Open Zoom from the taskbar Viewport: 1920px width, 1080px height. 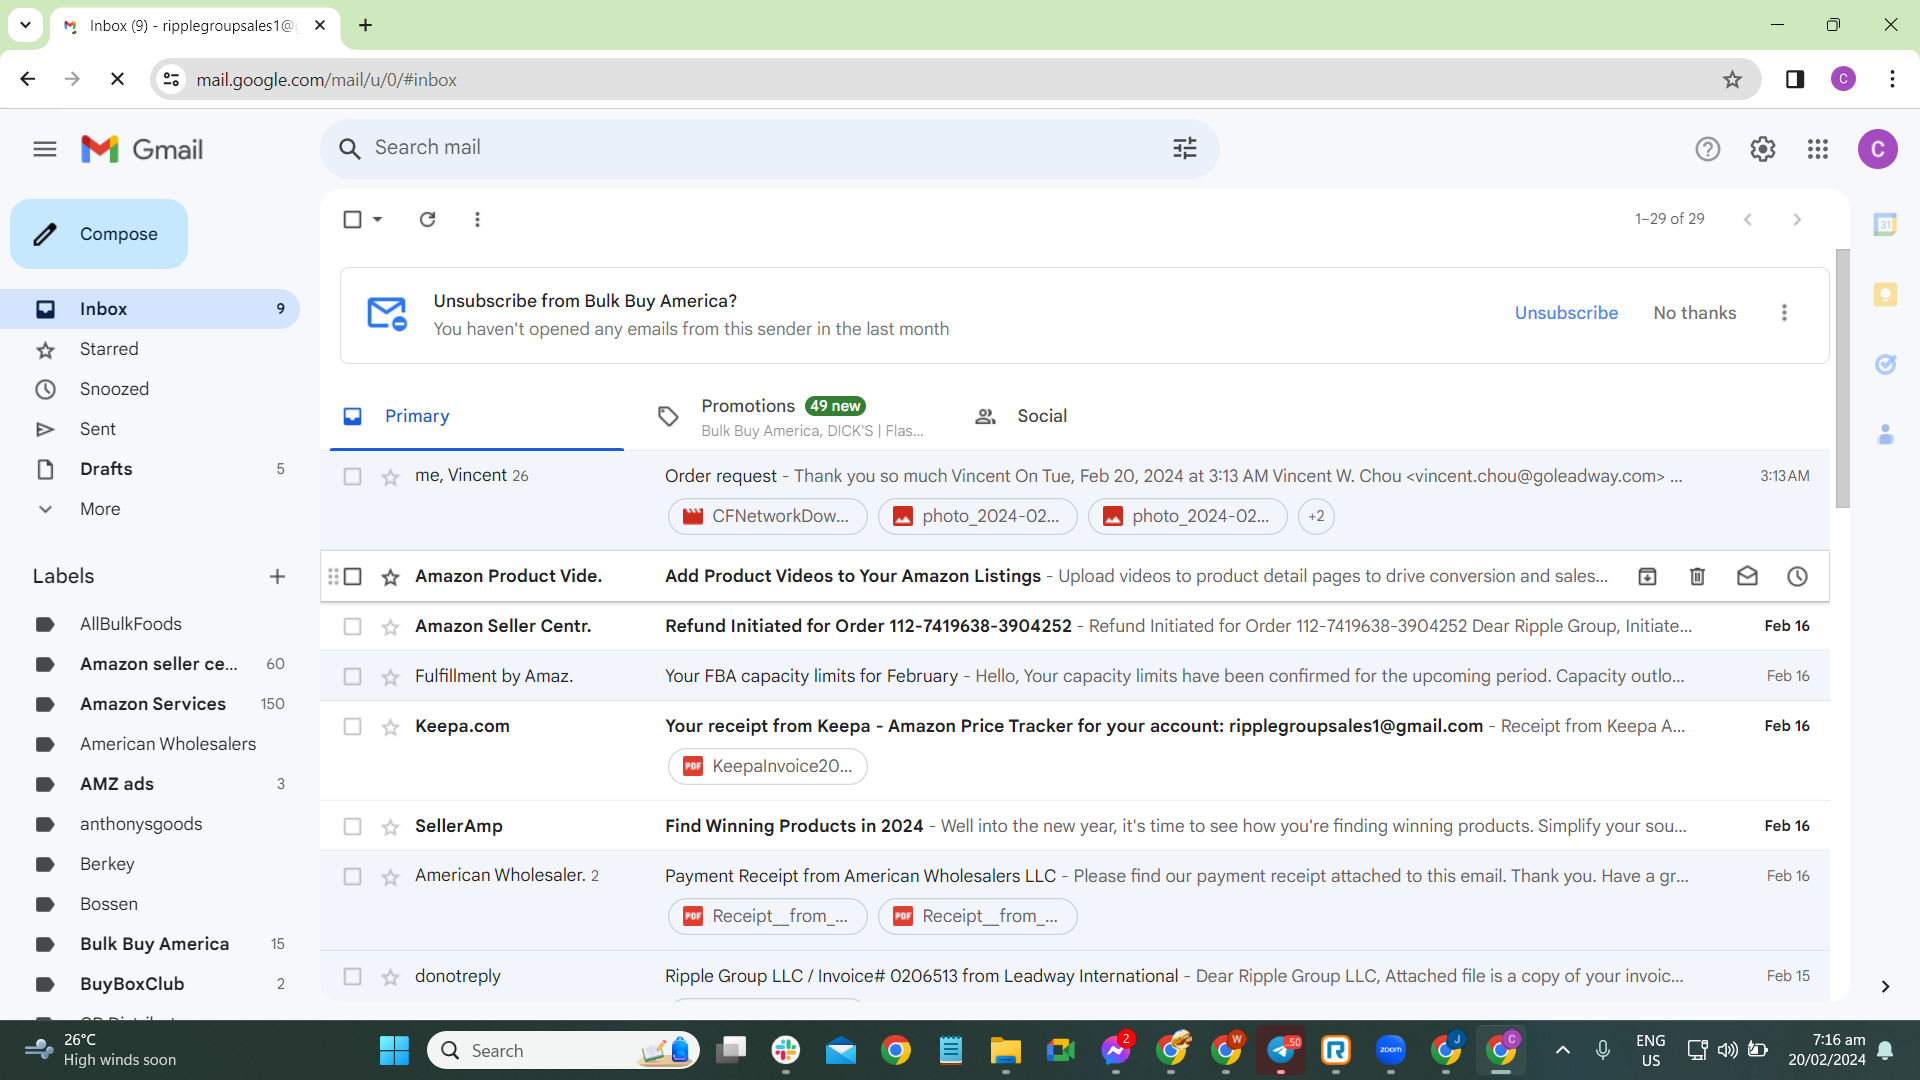(1390, 1050)
